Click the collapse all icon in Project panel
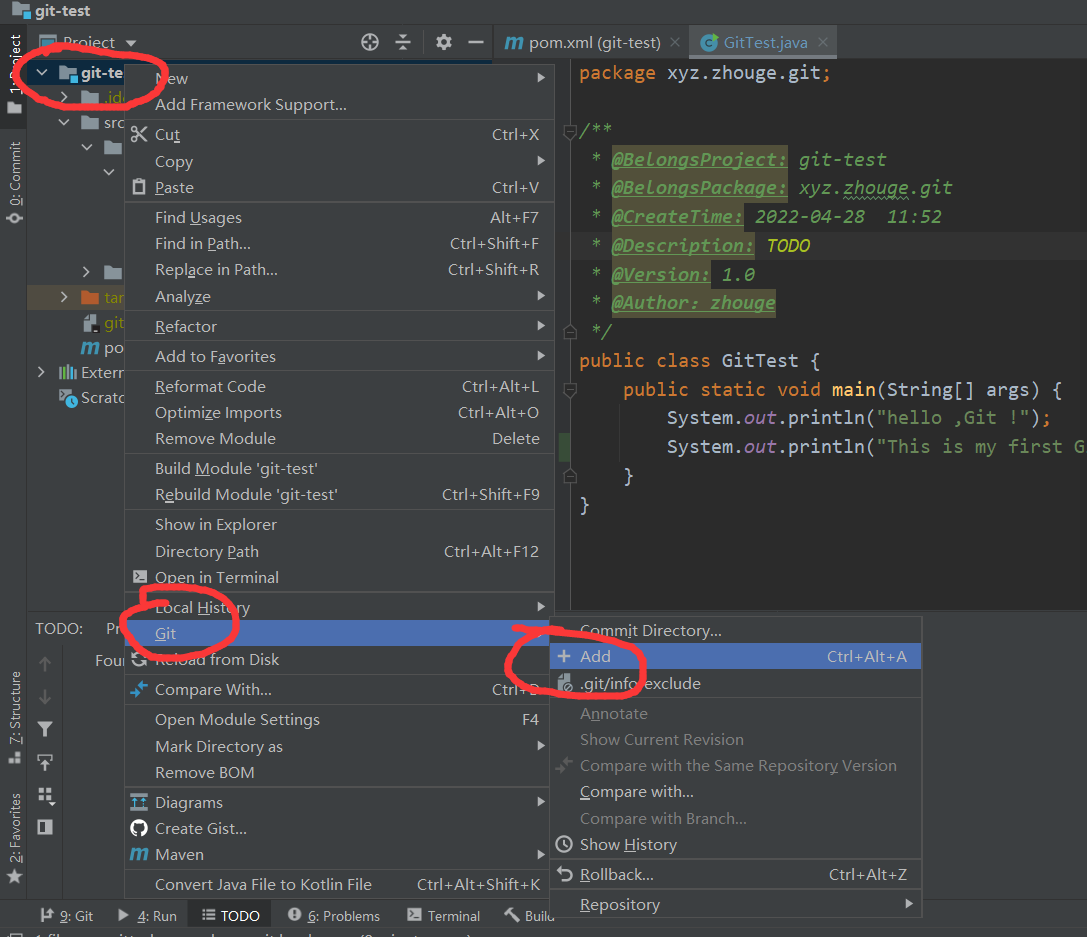Screen dimensions: 1087x937 403,42
